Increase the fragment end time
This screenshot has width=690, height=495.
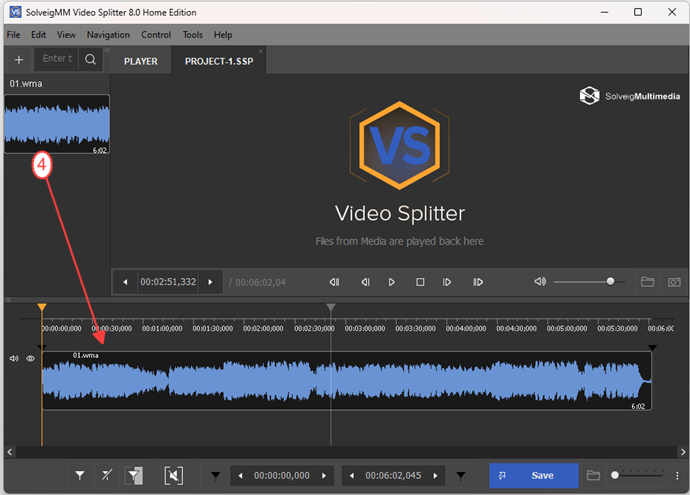[436, 476]
